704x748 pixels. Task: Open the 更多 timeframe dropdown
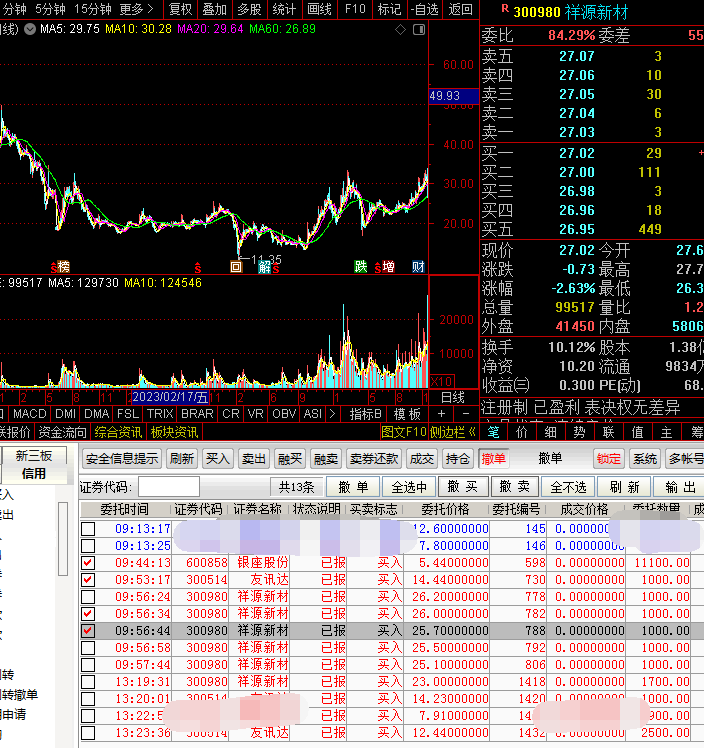pos(136,9)
